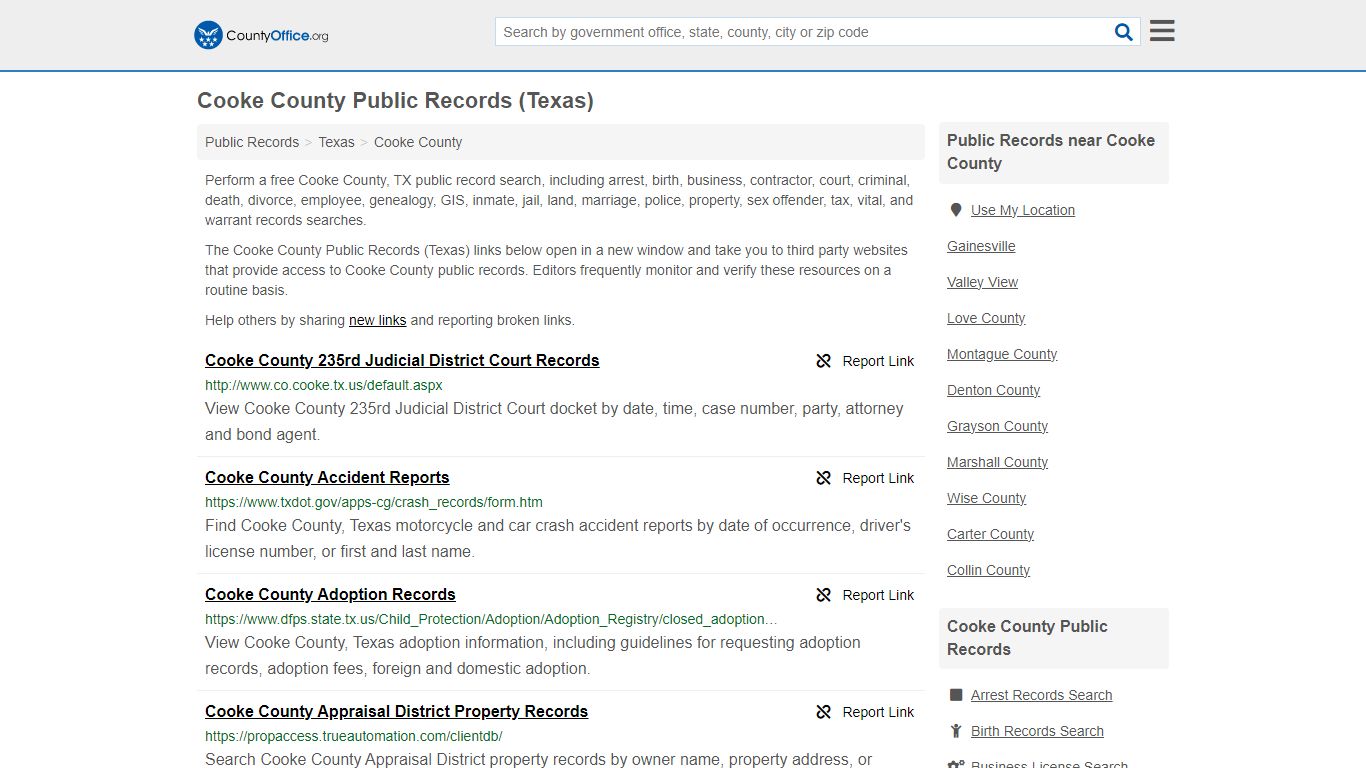Click the broken link icon for Accident Reports

824,478
